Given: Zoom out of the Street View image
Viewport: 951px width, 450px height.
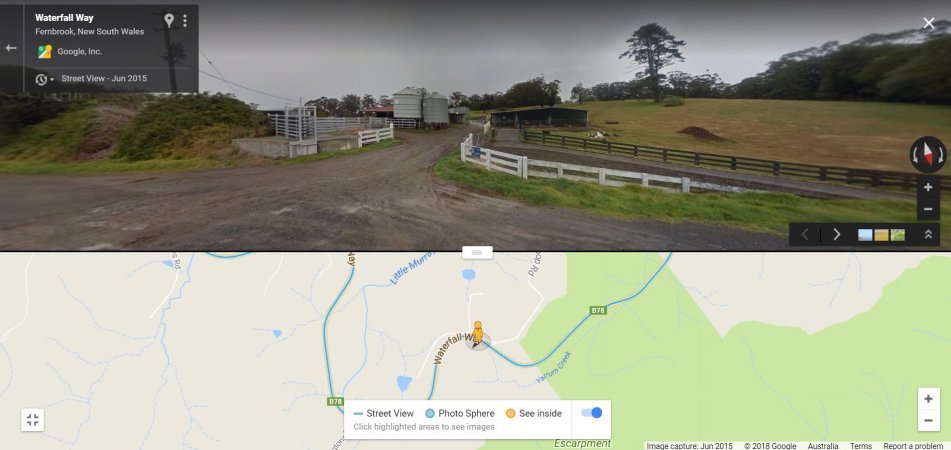Looking at the screenshot, I should 928,209.
